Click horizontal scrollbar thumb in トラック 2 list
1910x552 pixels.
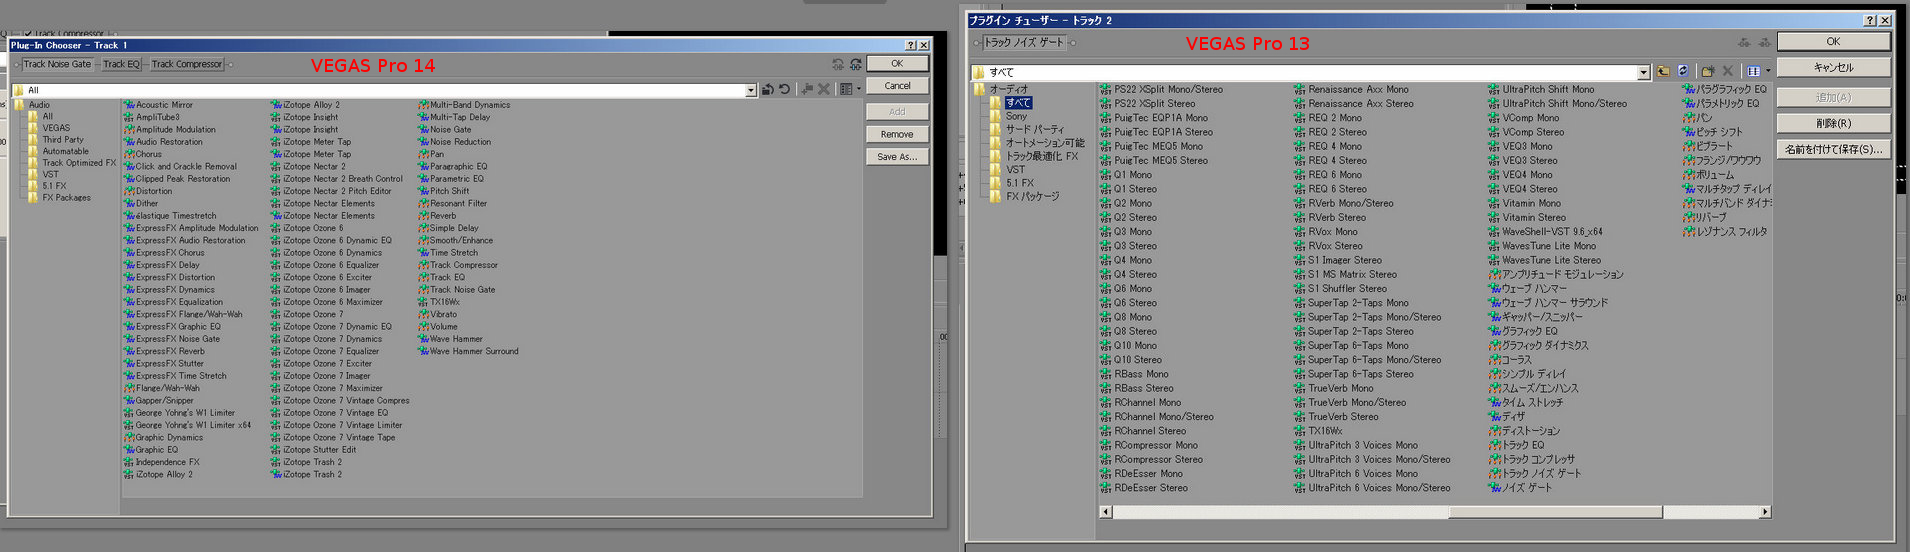tap(1555, 512)
